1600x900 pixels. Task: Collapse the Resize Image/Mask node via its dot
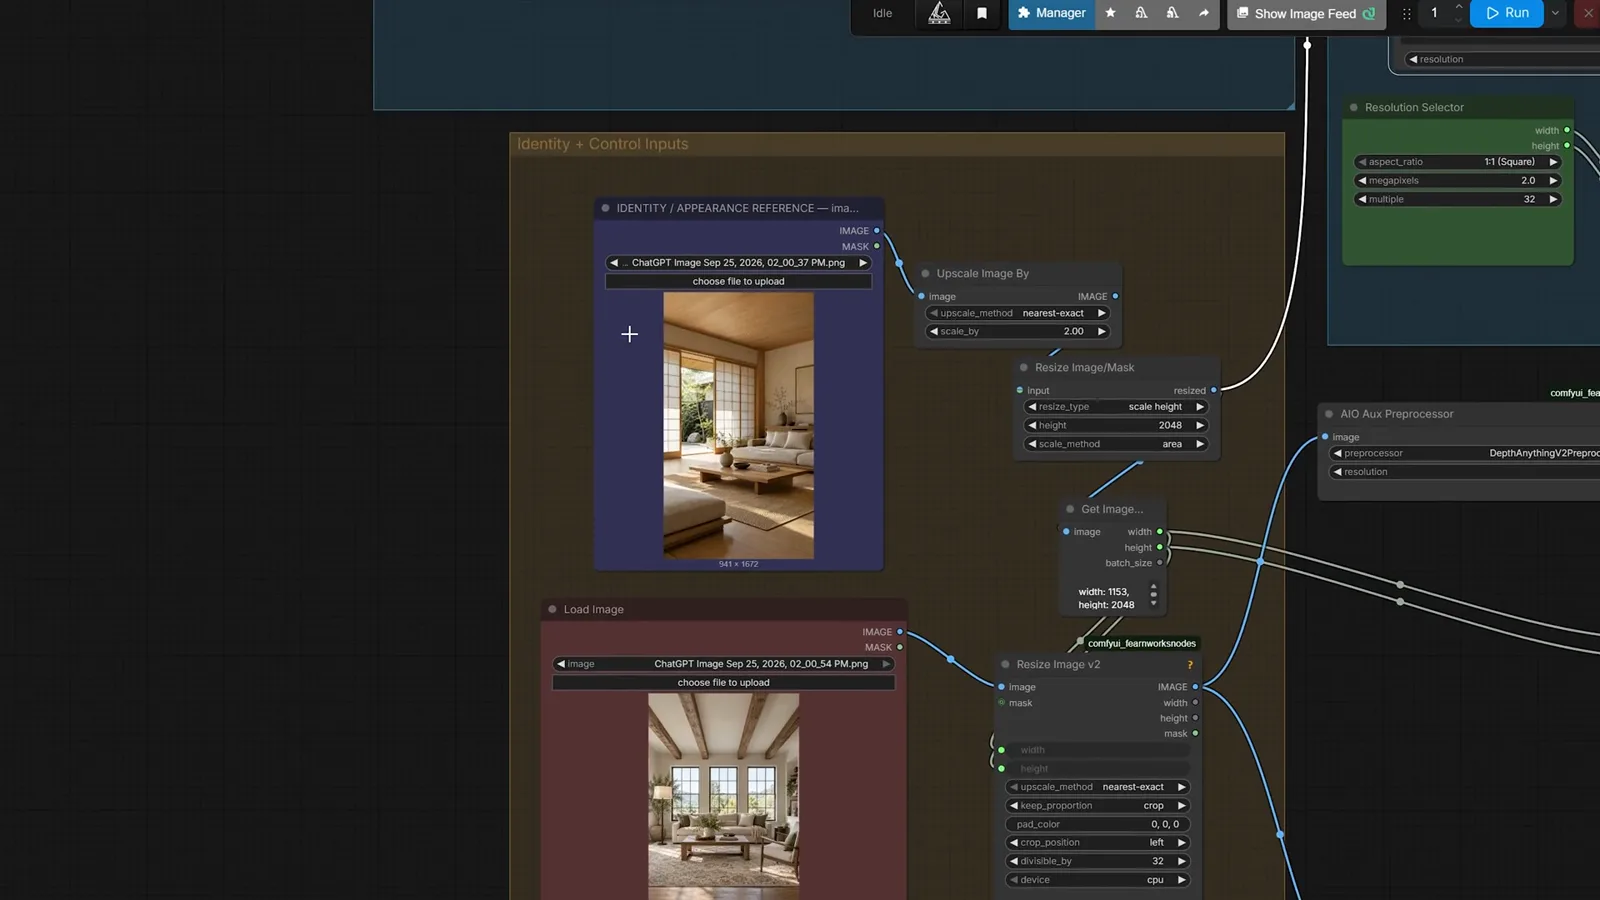(x=1023, y=368)
